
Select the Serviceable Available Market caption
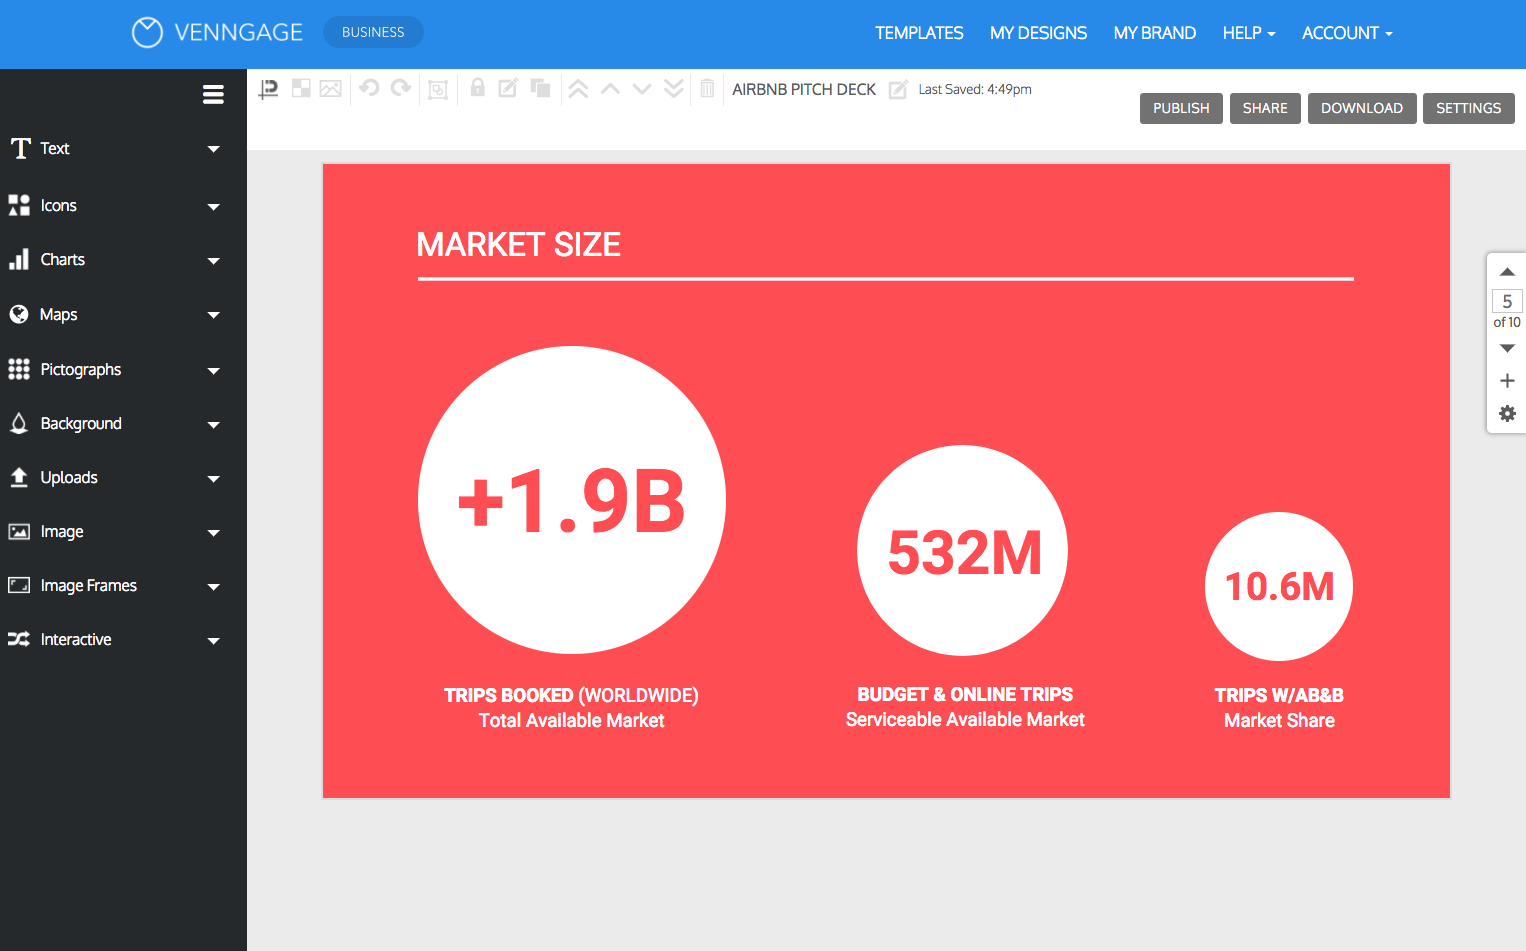pos(965,719)
